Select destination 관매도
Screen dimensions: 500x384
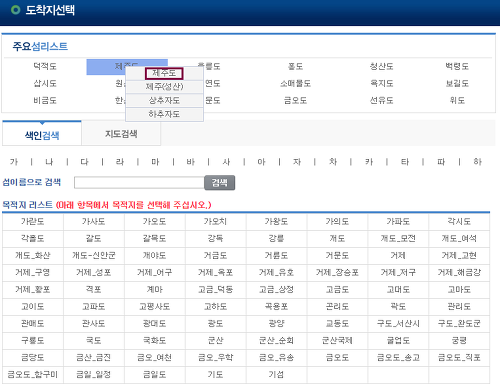click(33, 324)
